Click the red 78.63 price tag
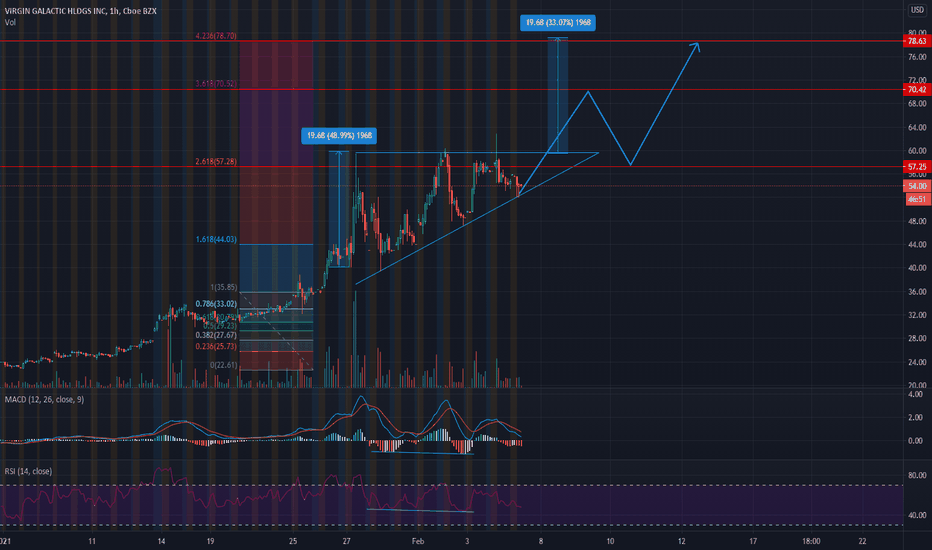932x550 pixels. pos(917,41)
